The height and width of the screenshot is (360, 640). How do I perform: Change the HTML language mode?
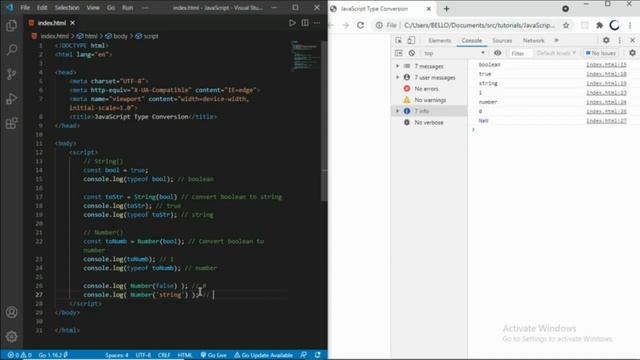click(184, 355)
